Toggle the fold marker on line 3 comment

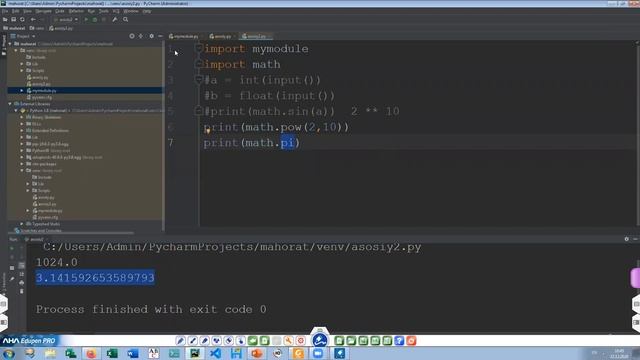pyautogui.click(x=198, y=79)
